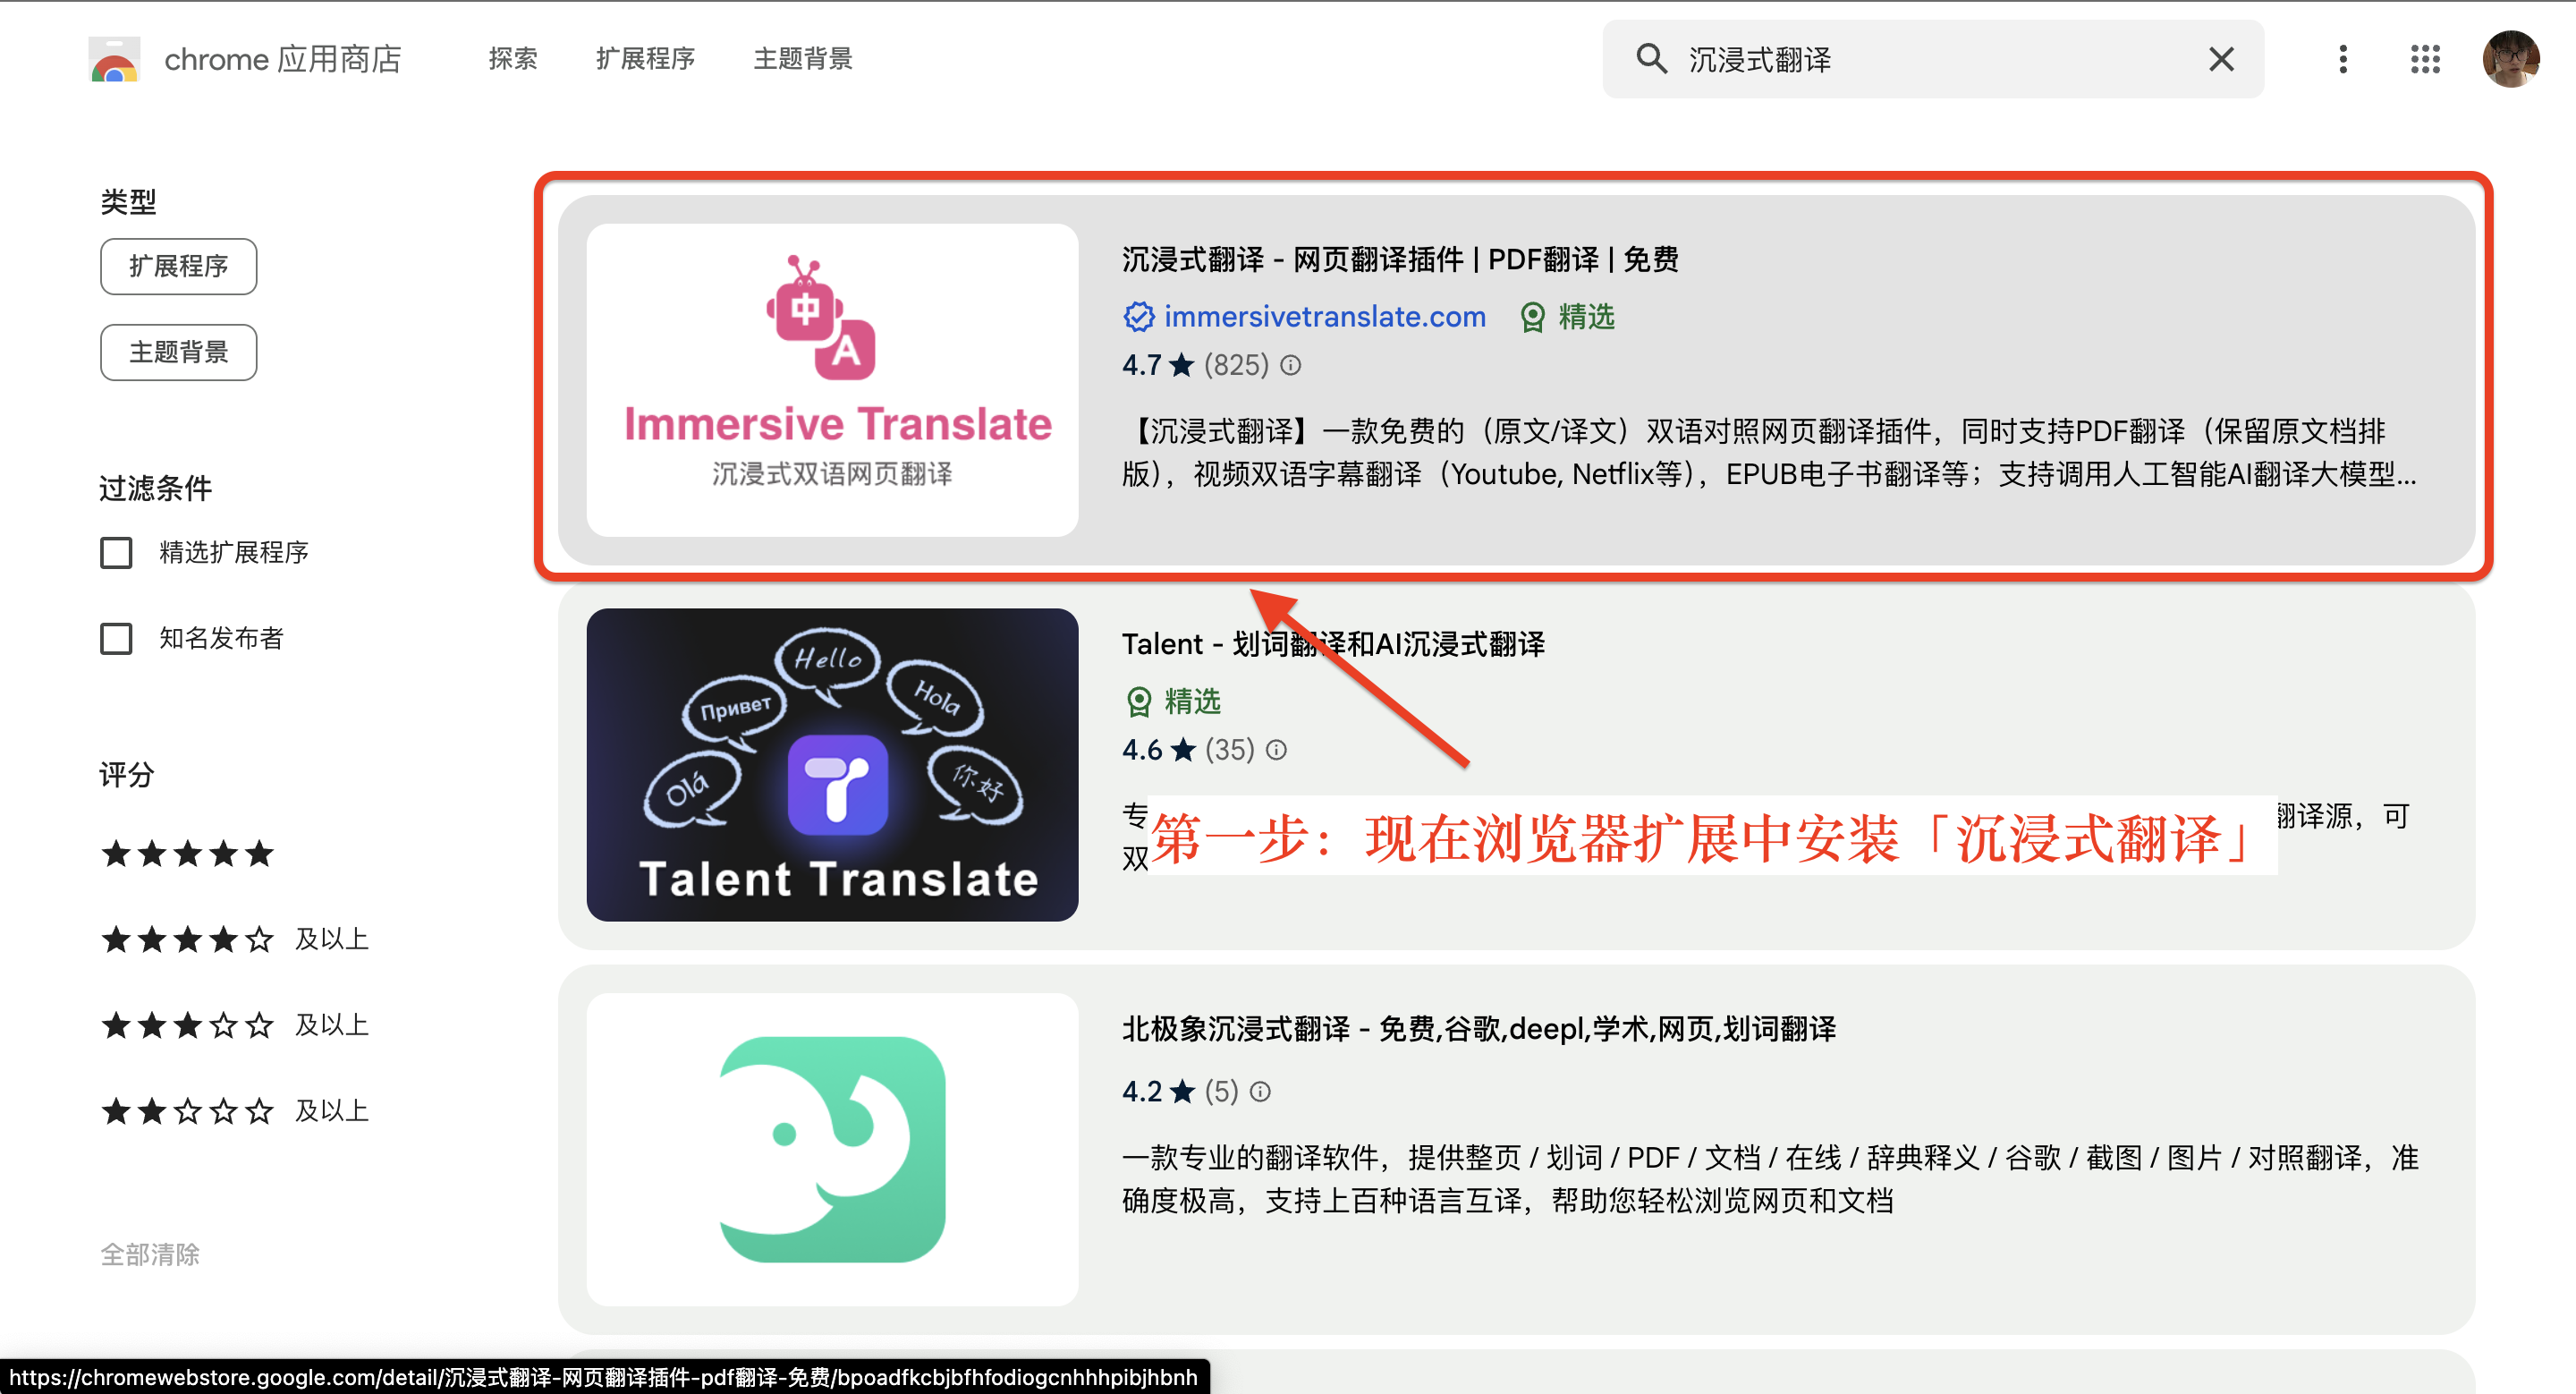The height and width of the screenshot is (1394, 2576).
Task: Open 沉浸式翻译 - 网页翻译插件 title
Action: pyautogui.click(x=1400, y=260)
